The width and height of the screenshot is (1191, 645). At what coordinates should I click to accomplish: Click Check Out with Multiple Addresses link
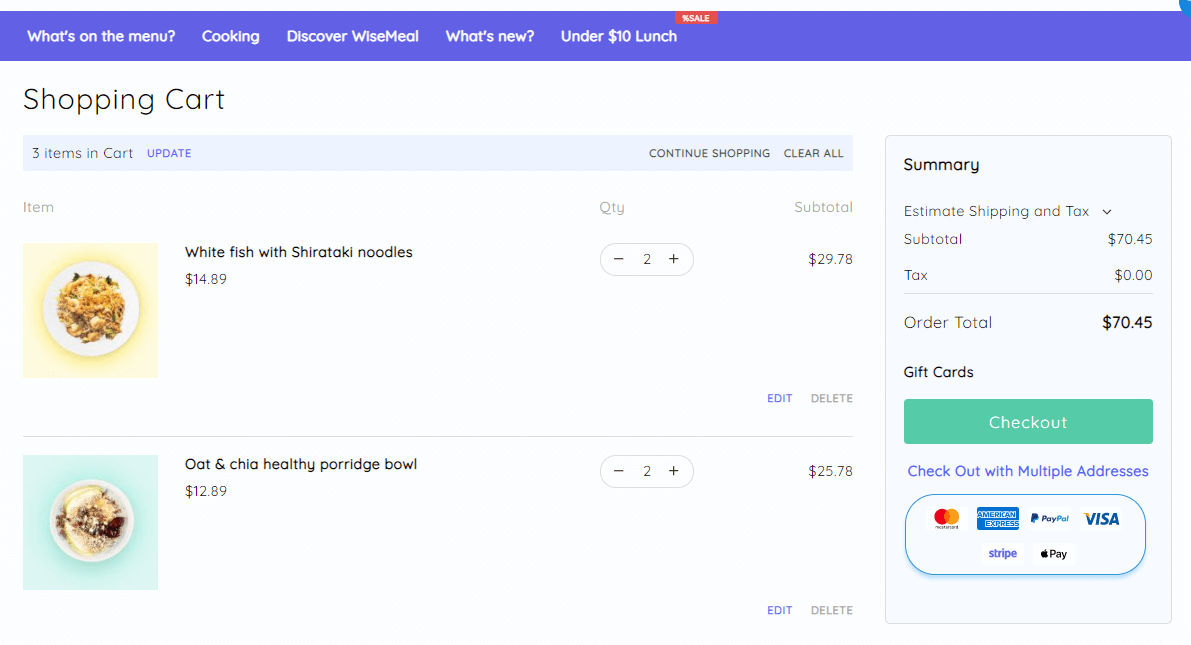pyautogui.click(x=1028, y=471)
